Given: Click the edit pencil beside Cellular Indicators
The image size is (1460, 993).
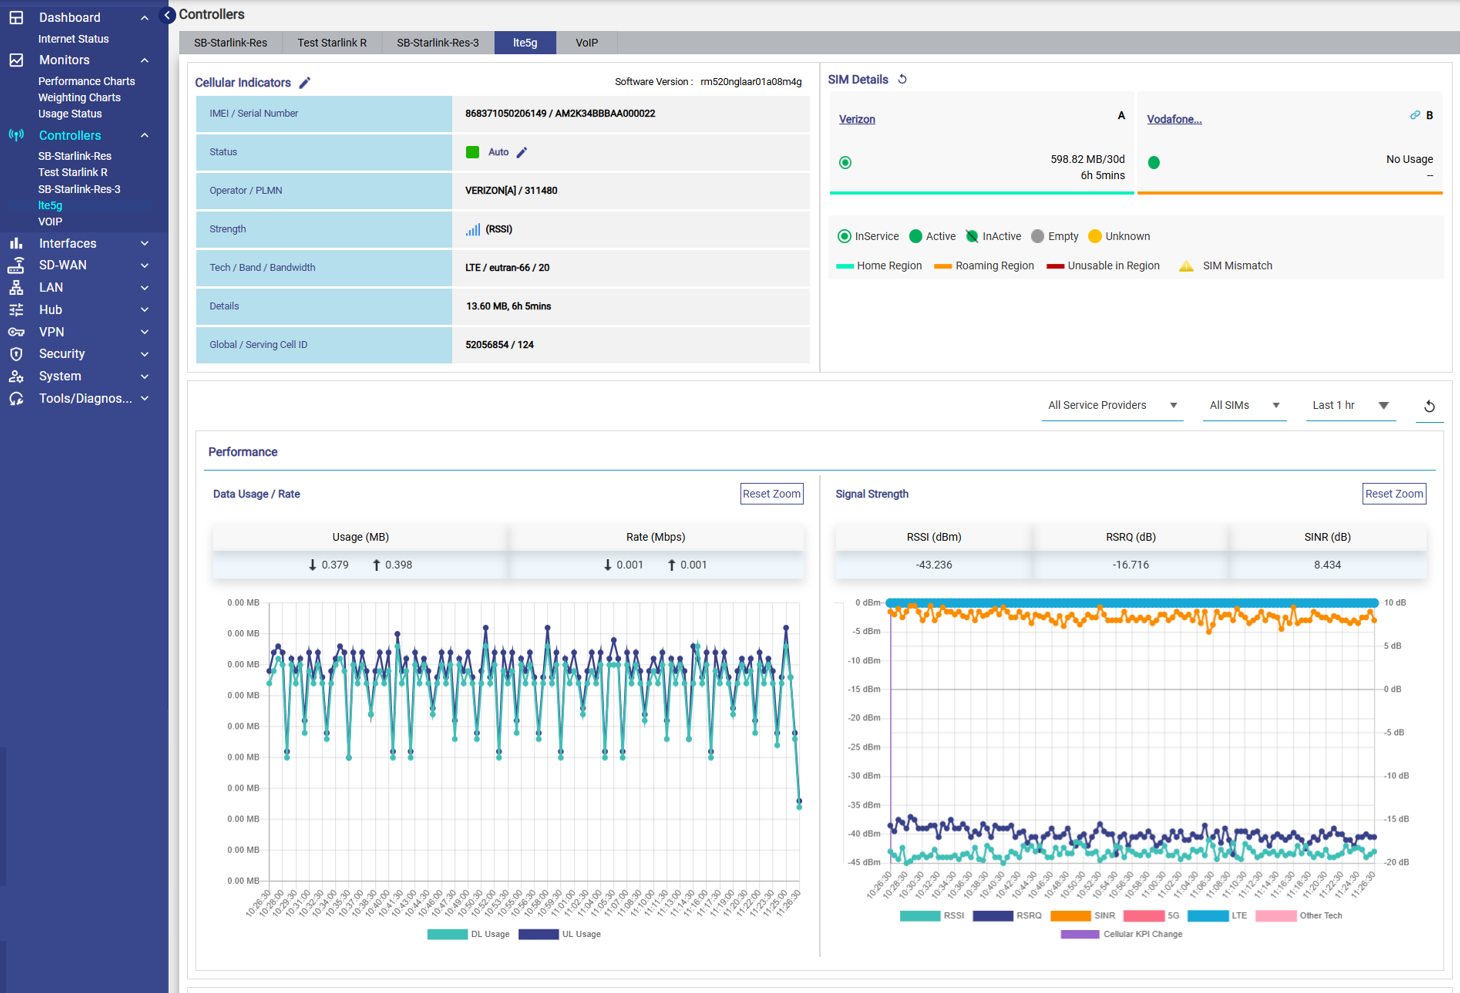Looking at the screenshot, I should (x=305, y=83).
